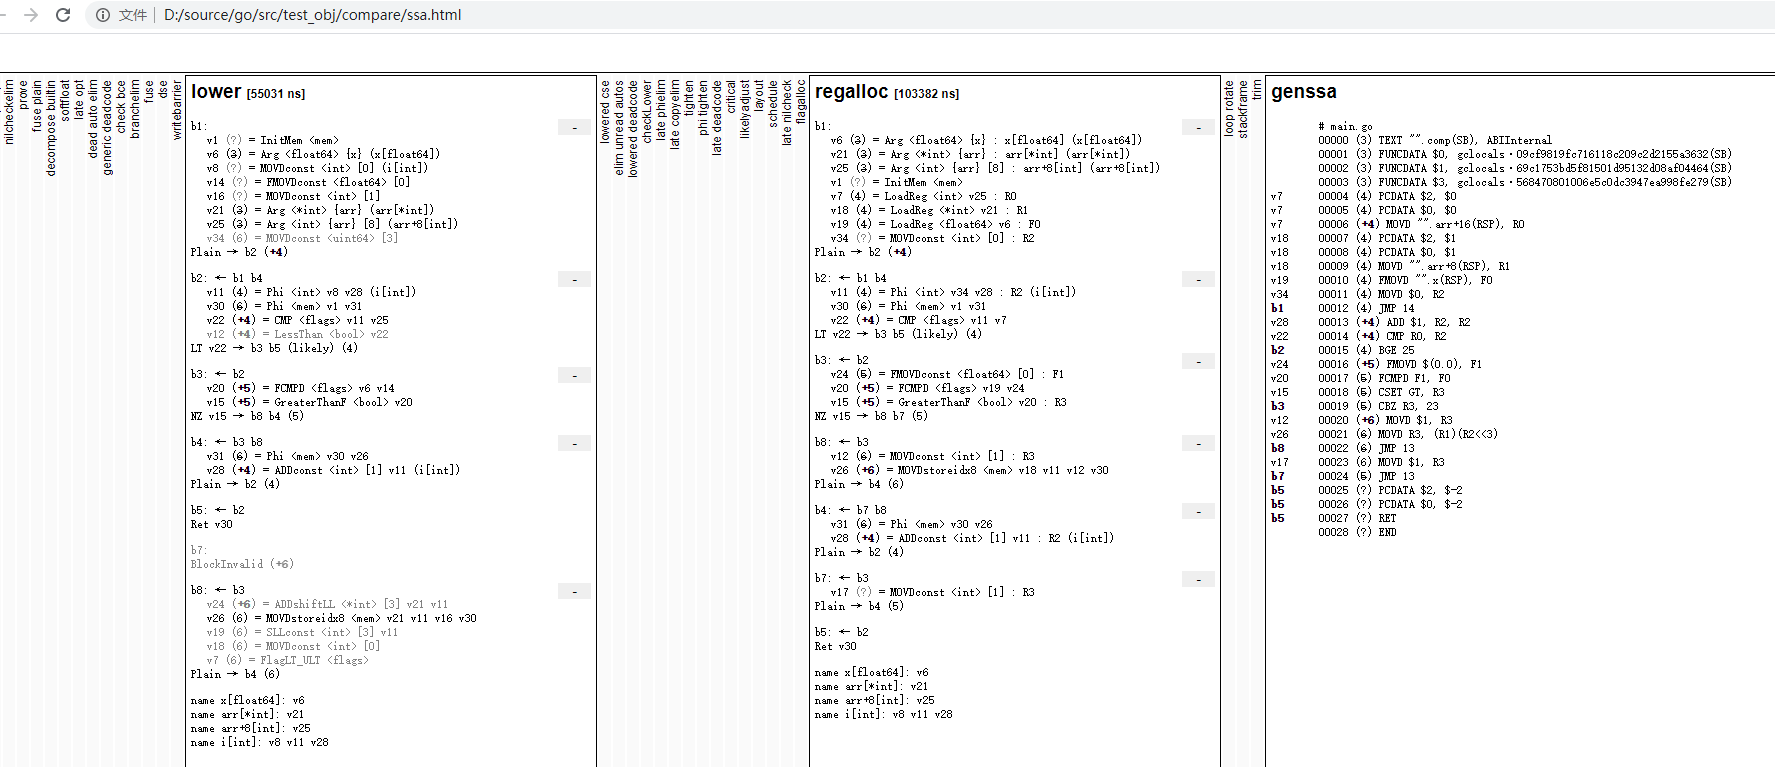Screen dimensions: 1775x767
Task: Show the loop rotate pass column
Action: pos(1229,108)
